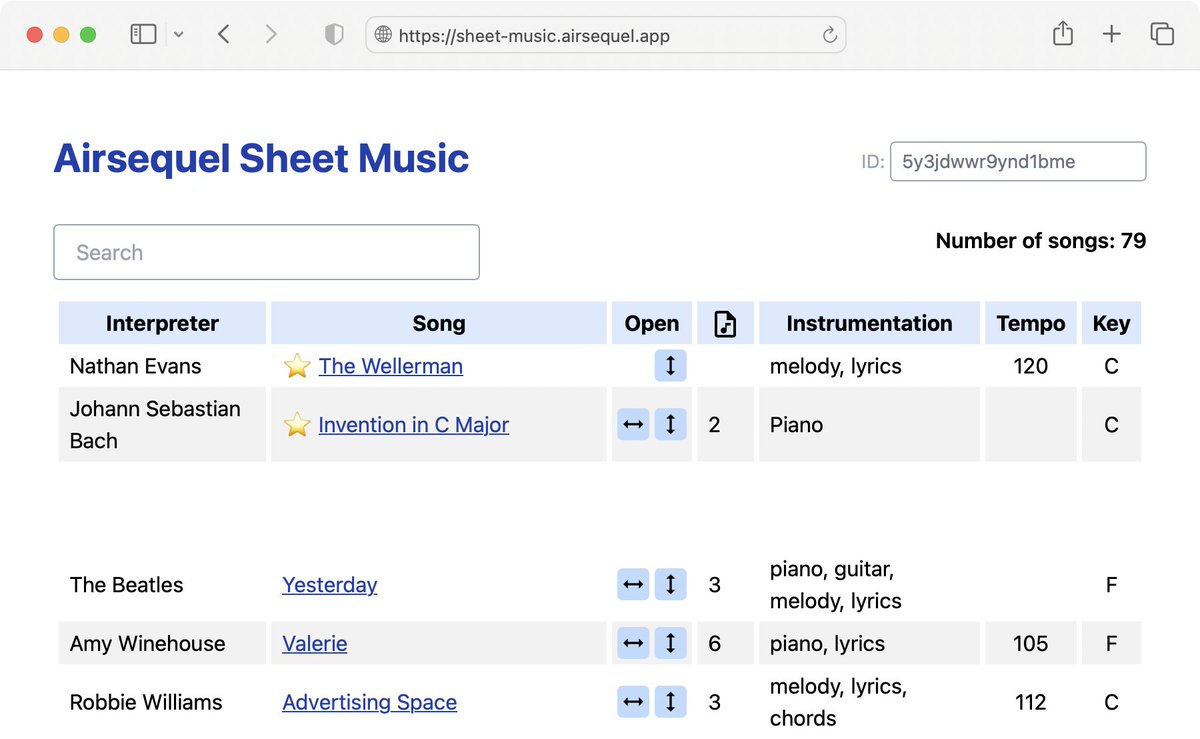Open Yesterday in horizontal layout
Screen dimensions: 1200x739
[x=633, y=584]
